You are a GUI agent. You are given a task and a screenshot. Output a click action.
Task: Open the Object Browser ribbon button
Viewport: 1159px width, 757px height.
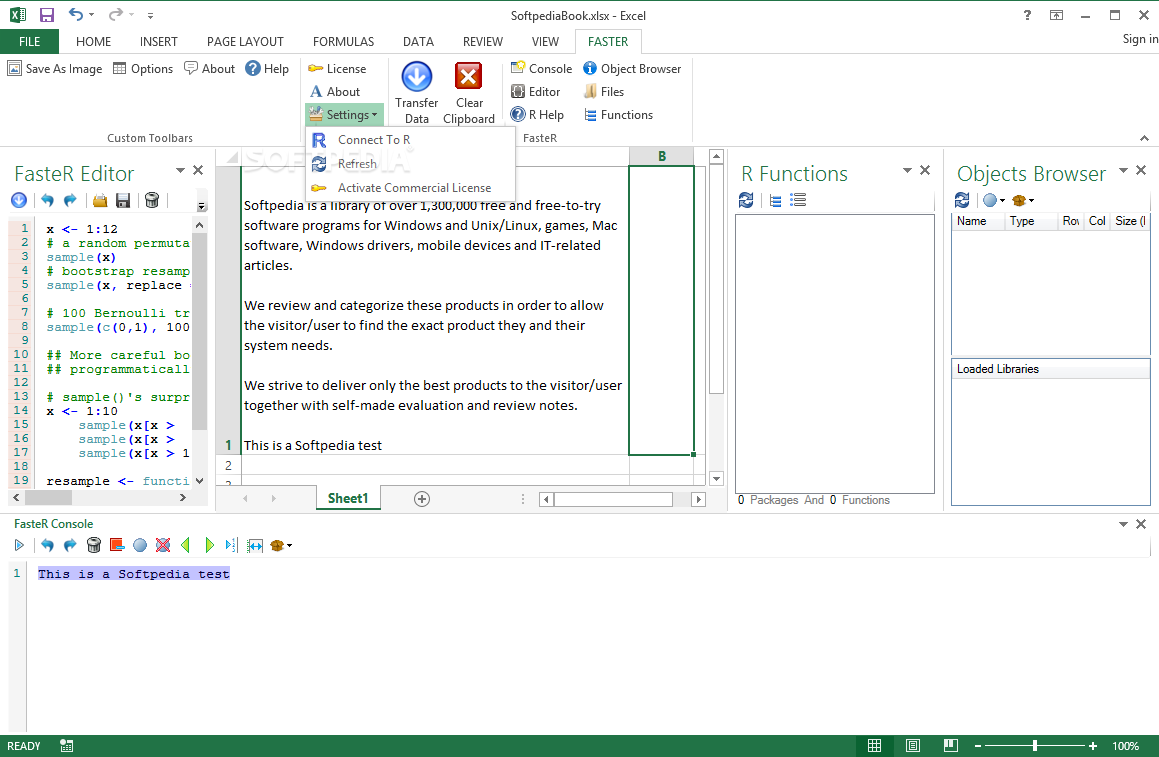632,69
